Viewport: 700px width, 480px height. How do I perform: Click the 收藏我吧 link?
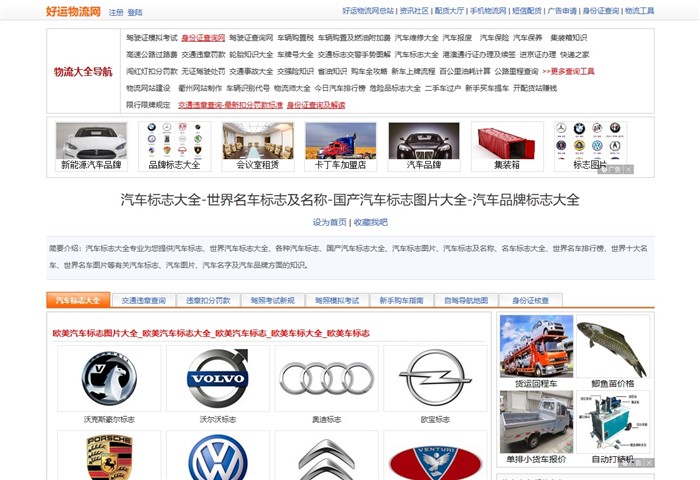pyautogui.click(x=371, y=222)
